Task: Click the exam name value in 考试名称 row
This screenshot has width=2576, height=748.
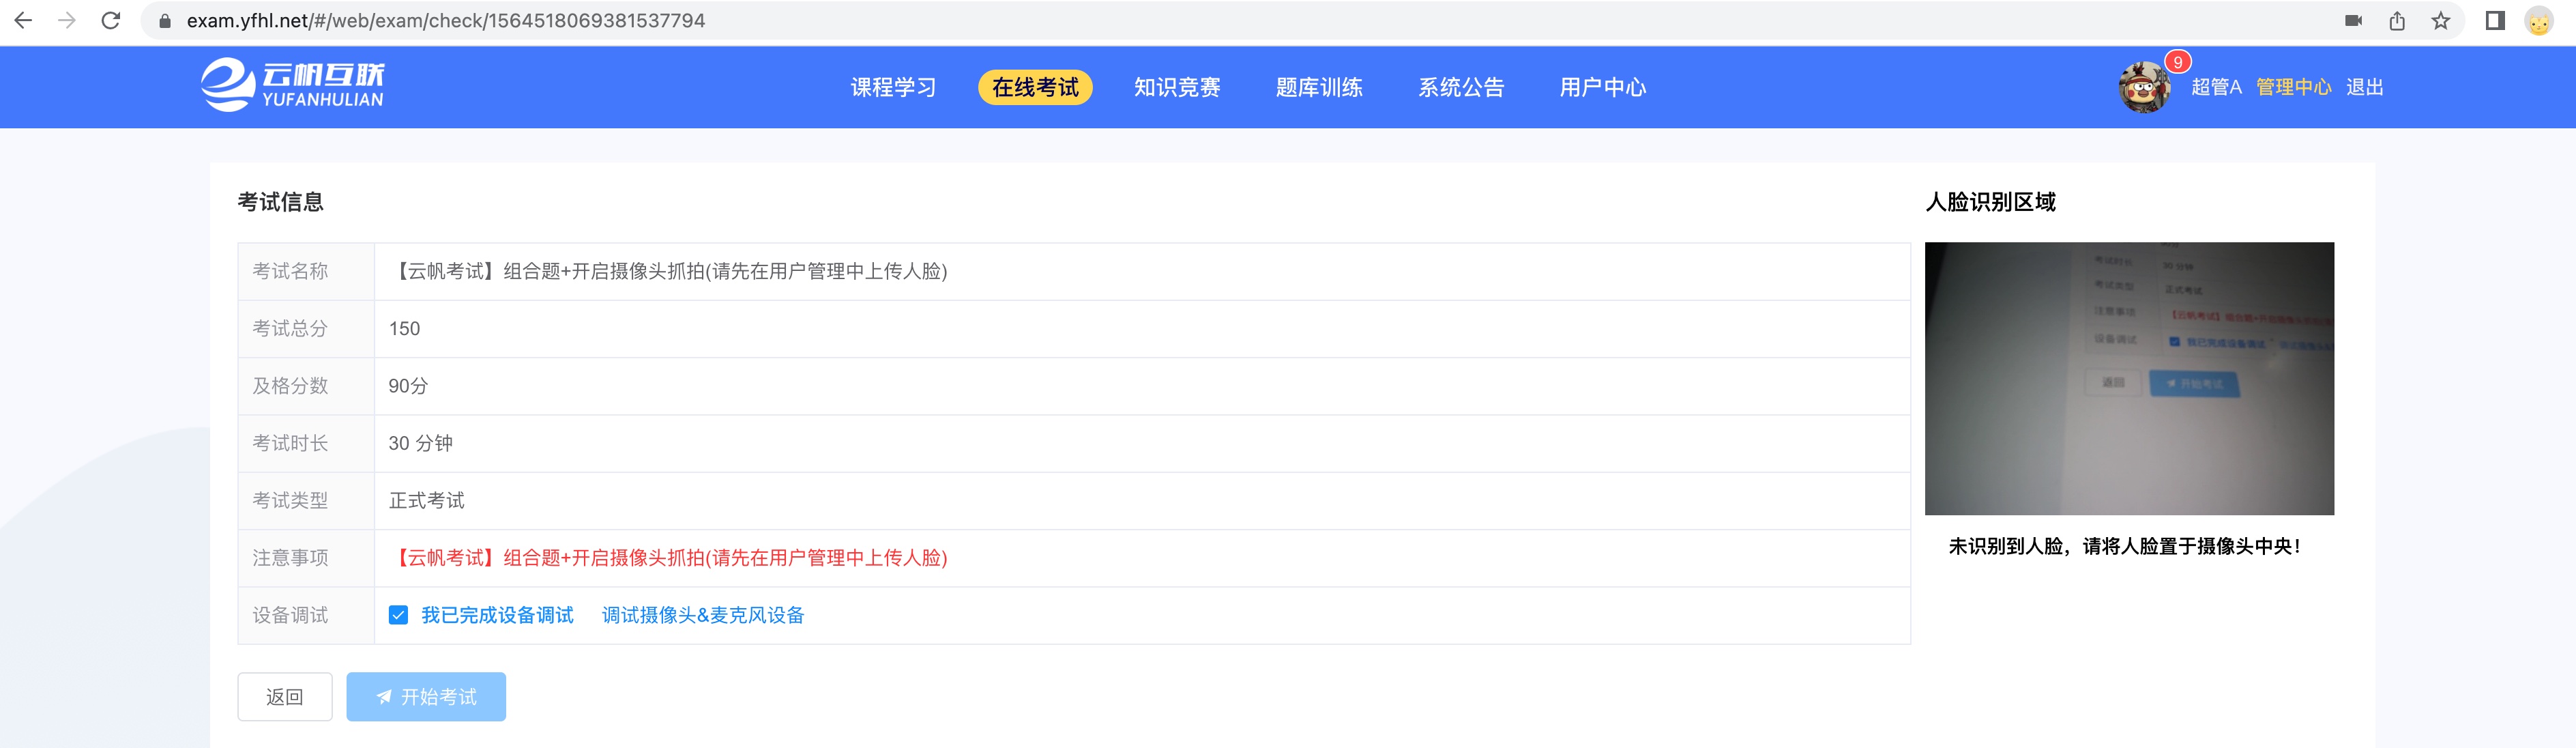Action: tap(668, 271)
